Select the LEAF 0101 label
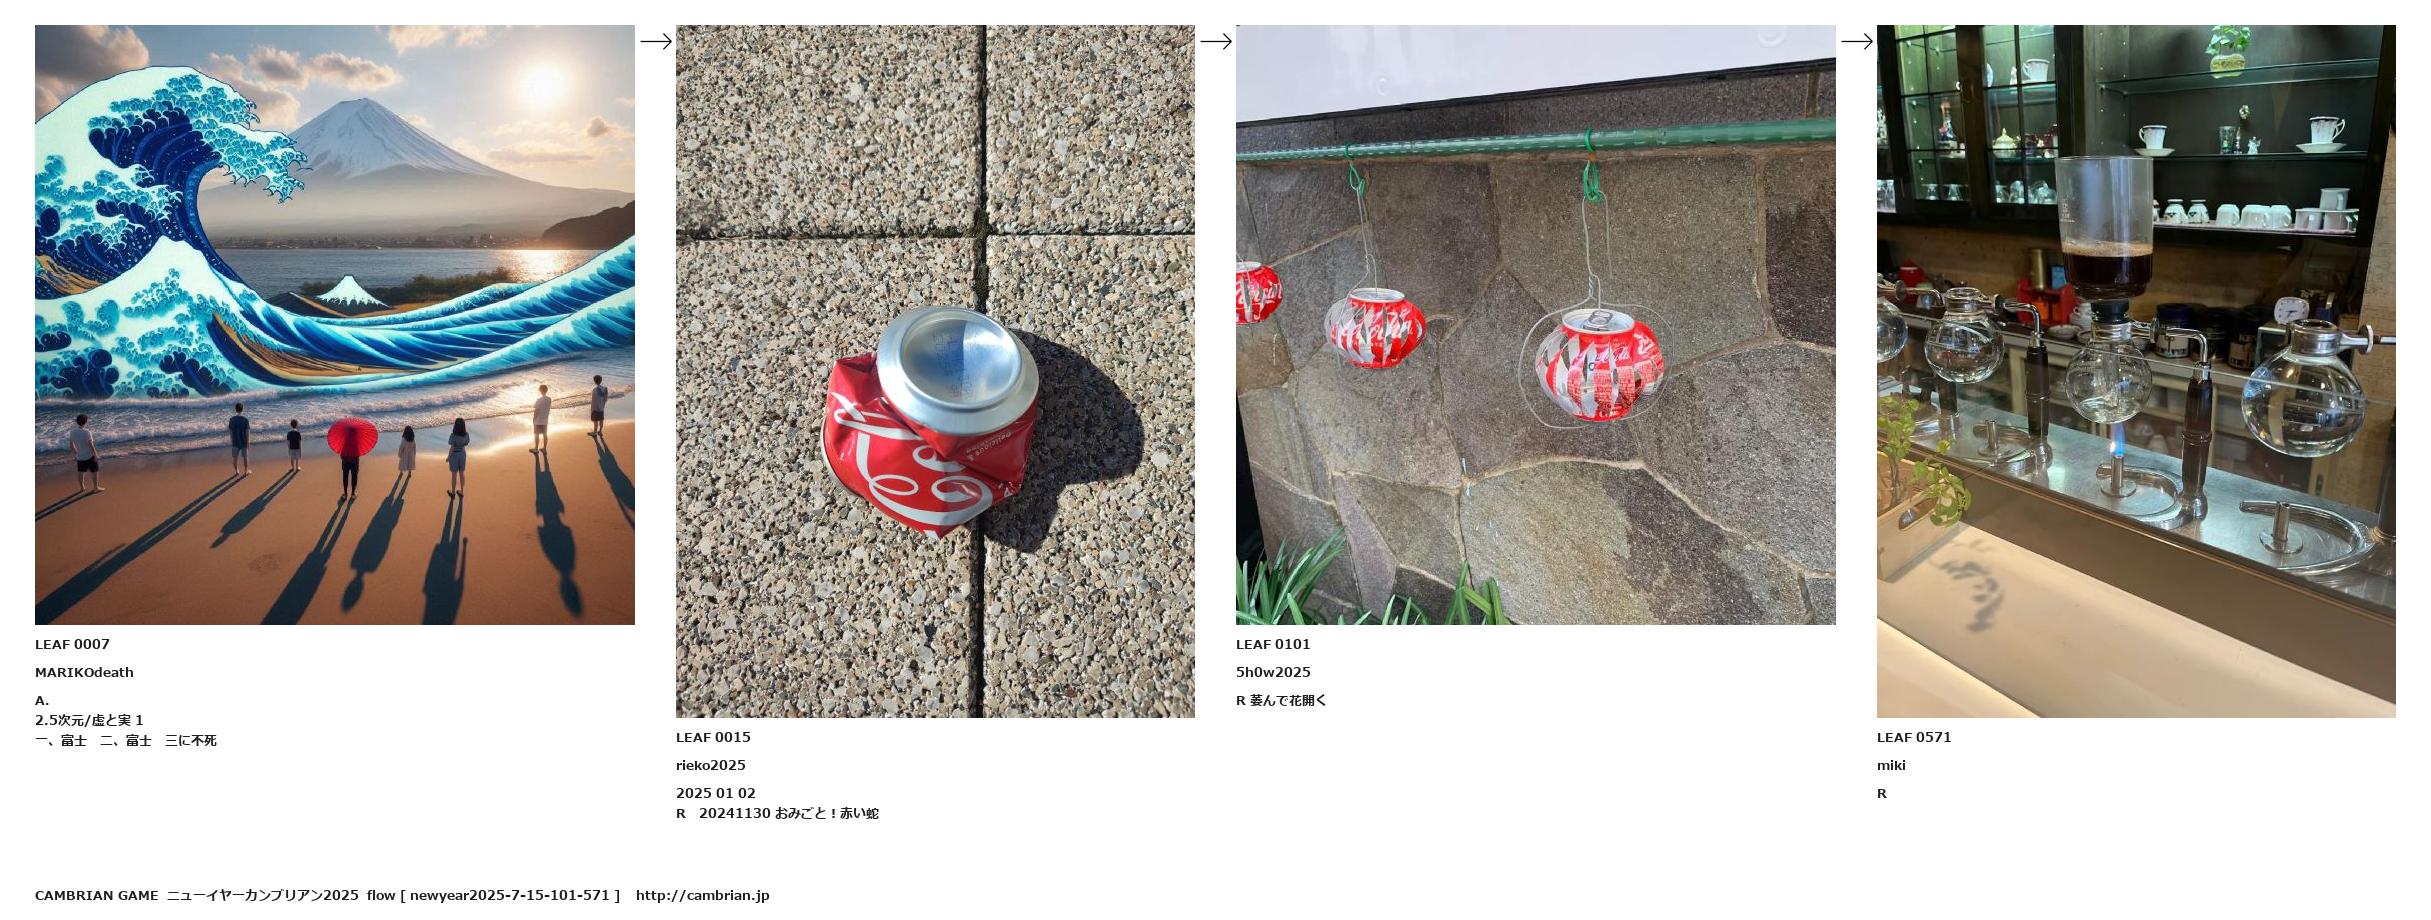 (1273, 645)
